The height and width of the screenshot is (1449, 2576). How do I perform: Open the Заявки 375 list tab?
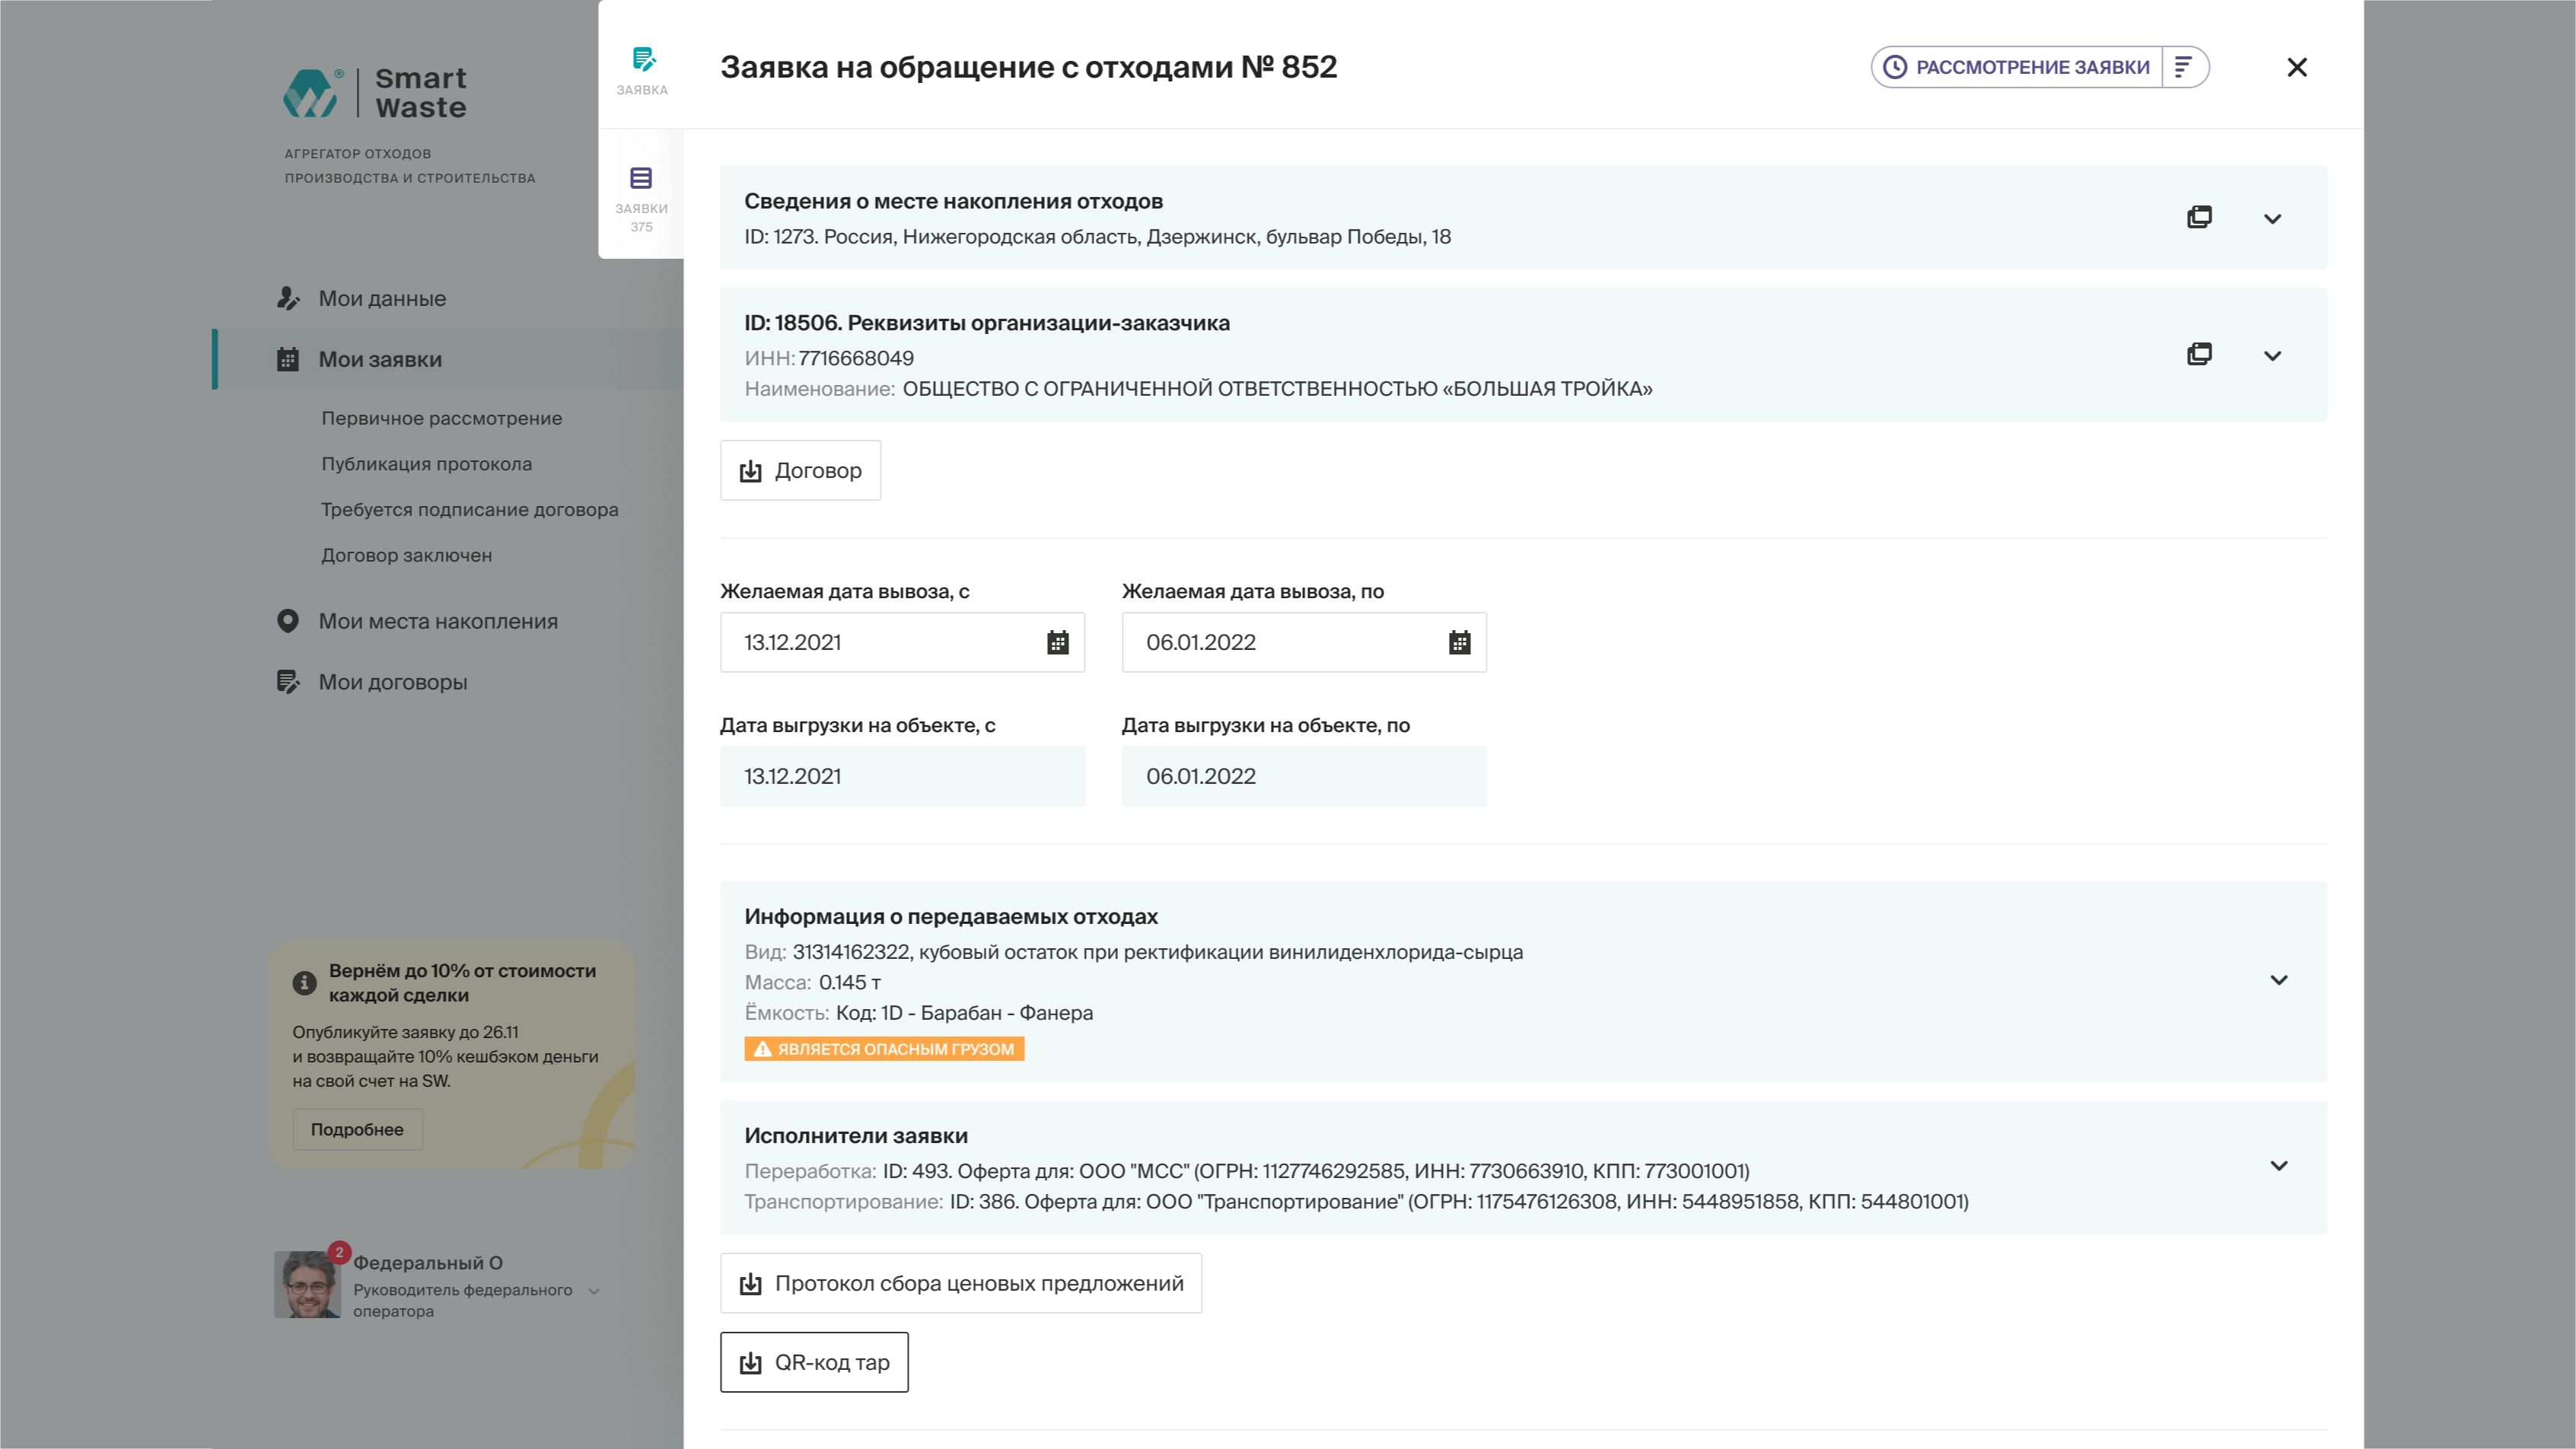pyautogui.click(x=641, y=199)
